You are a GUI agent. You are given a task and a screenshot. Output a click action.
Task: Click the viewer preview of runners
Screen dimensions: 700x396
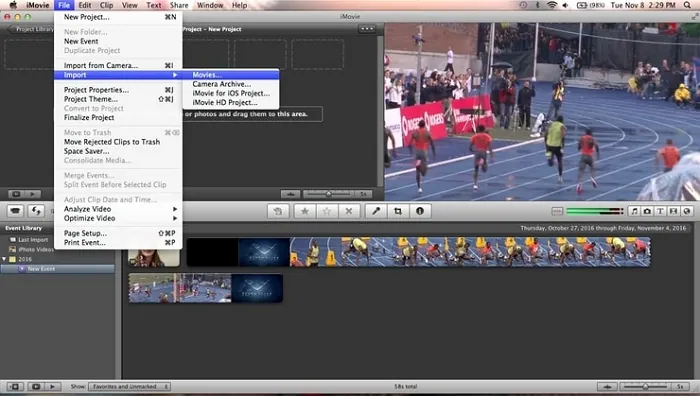[542, 112]
